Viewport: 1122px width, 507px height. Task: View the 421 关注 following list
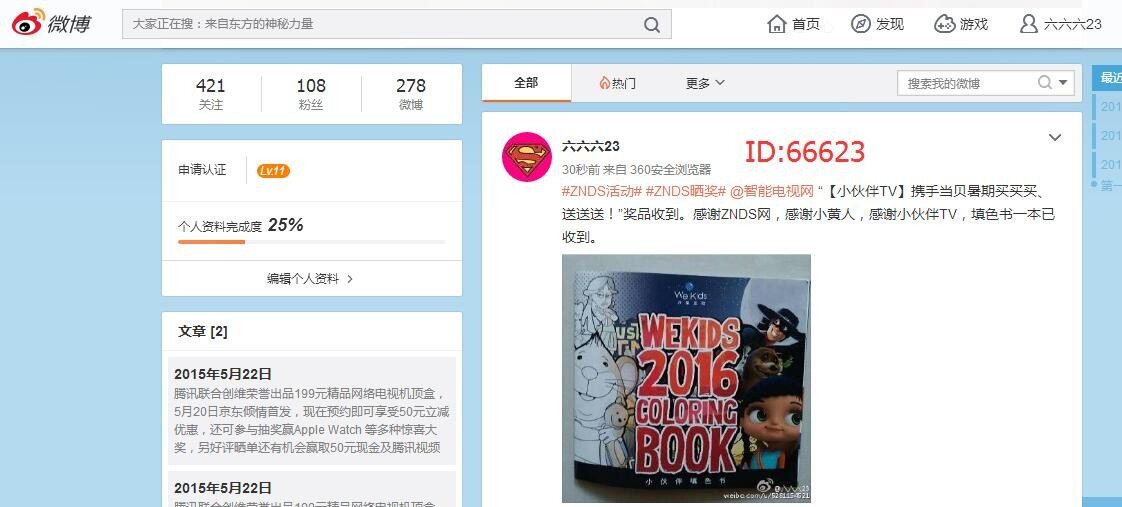pos(210,94)
